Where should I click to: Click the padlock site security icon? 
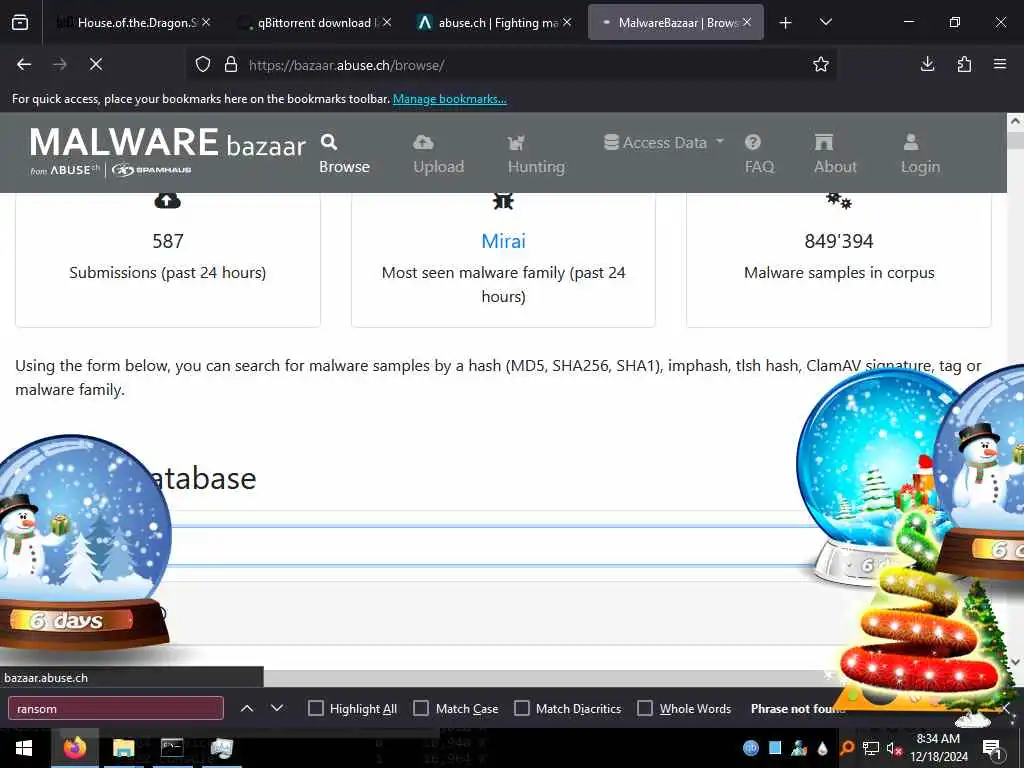click(x=231, y=65)
